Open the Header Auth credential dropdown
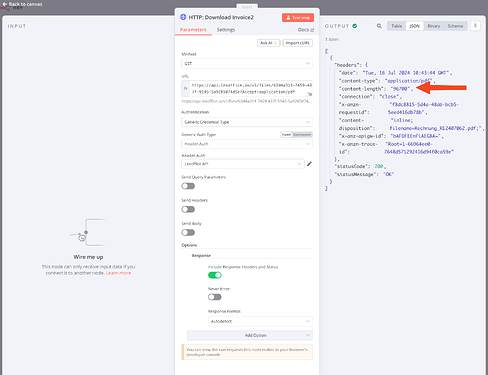 tap(243, 164)
